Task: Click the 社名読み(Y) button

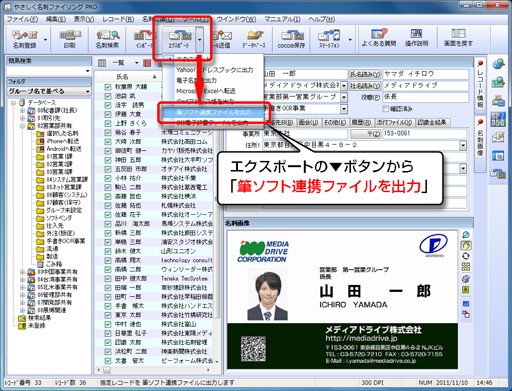Action: (365, 86)
